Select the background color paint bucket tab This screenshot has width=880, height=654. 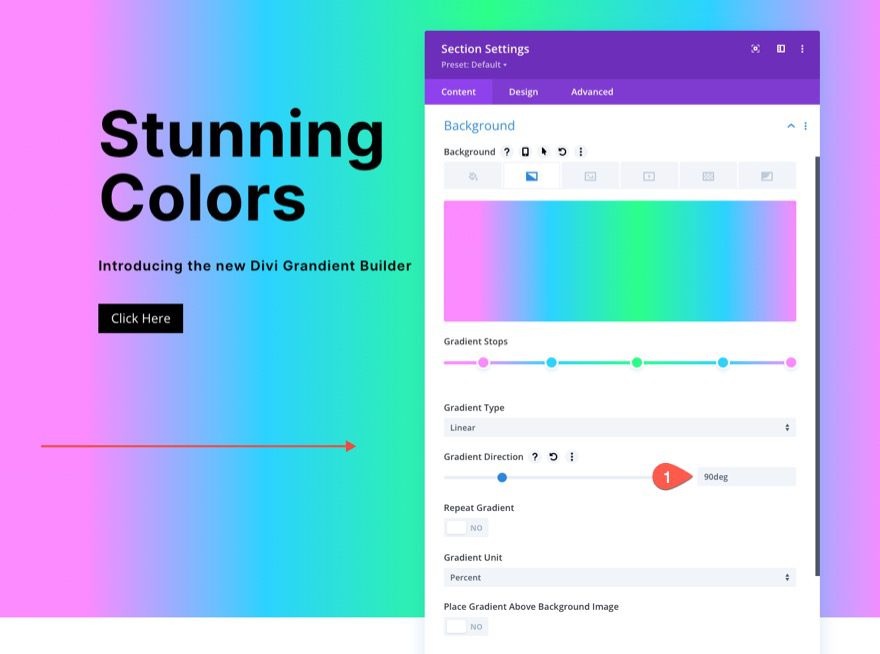point(473,176)
